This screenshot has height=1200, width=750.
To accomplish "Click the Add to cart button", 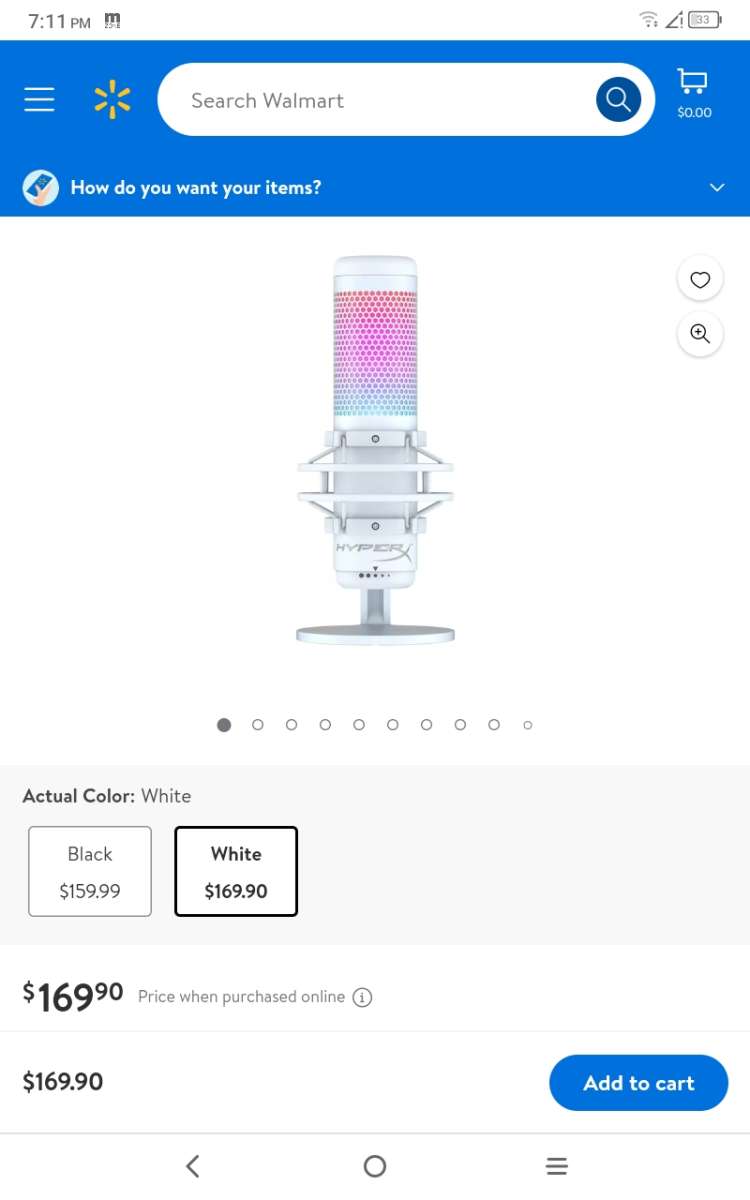I will (638, 1083).
